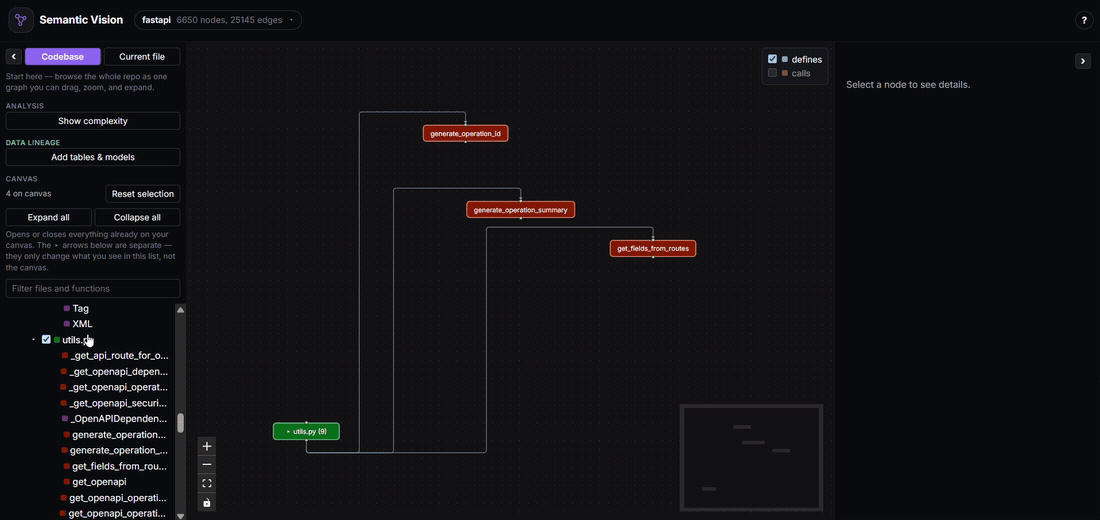Click the '6650 nodes, 25145 edges' text
1100x520 pixels.
(x=230, y=20)
